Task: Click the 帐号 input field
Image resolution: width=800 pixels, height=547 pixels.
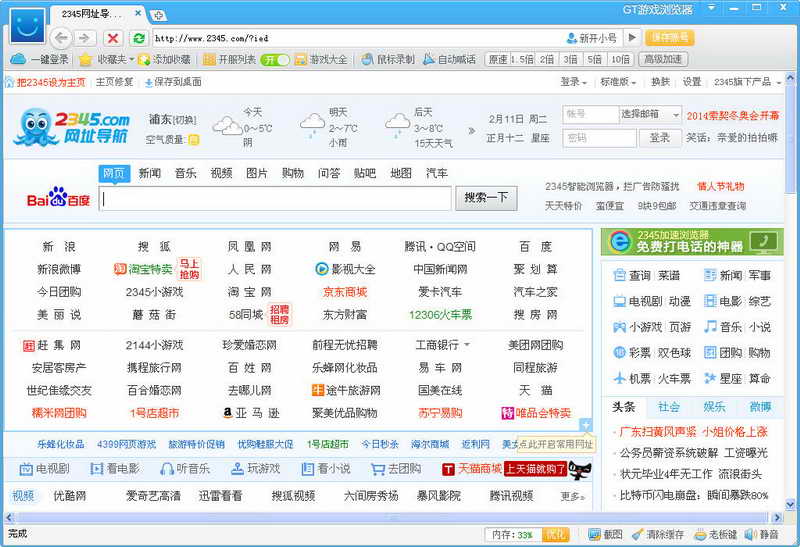Action: pos(591,114)
